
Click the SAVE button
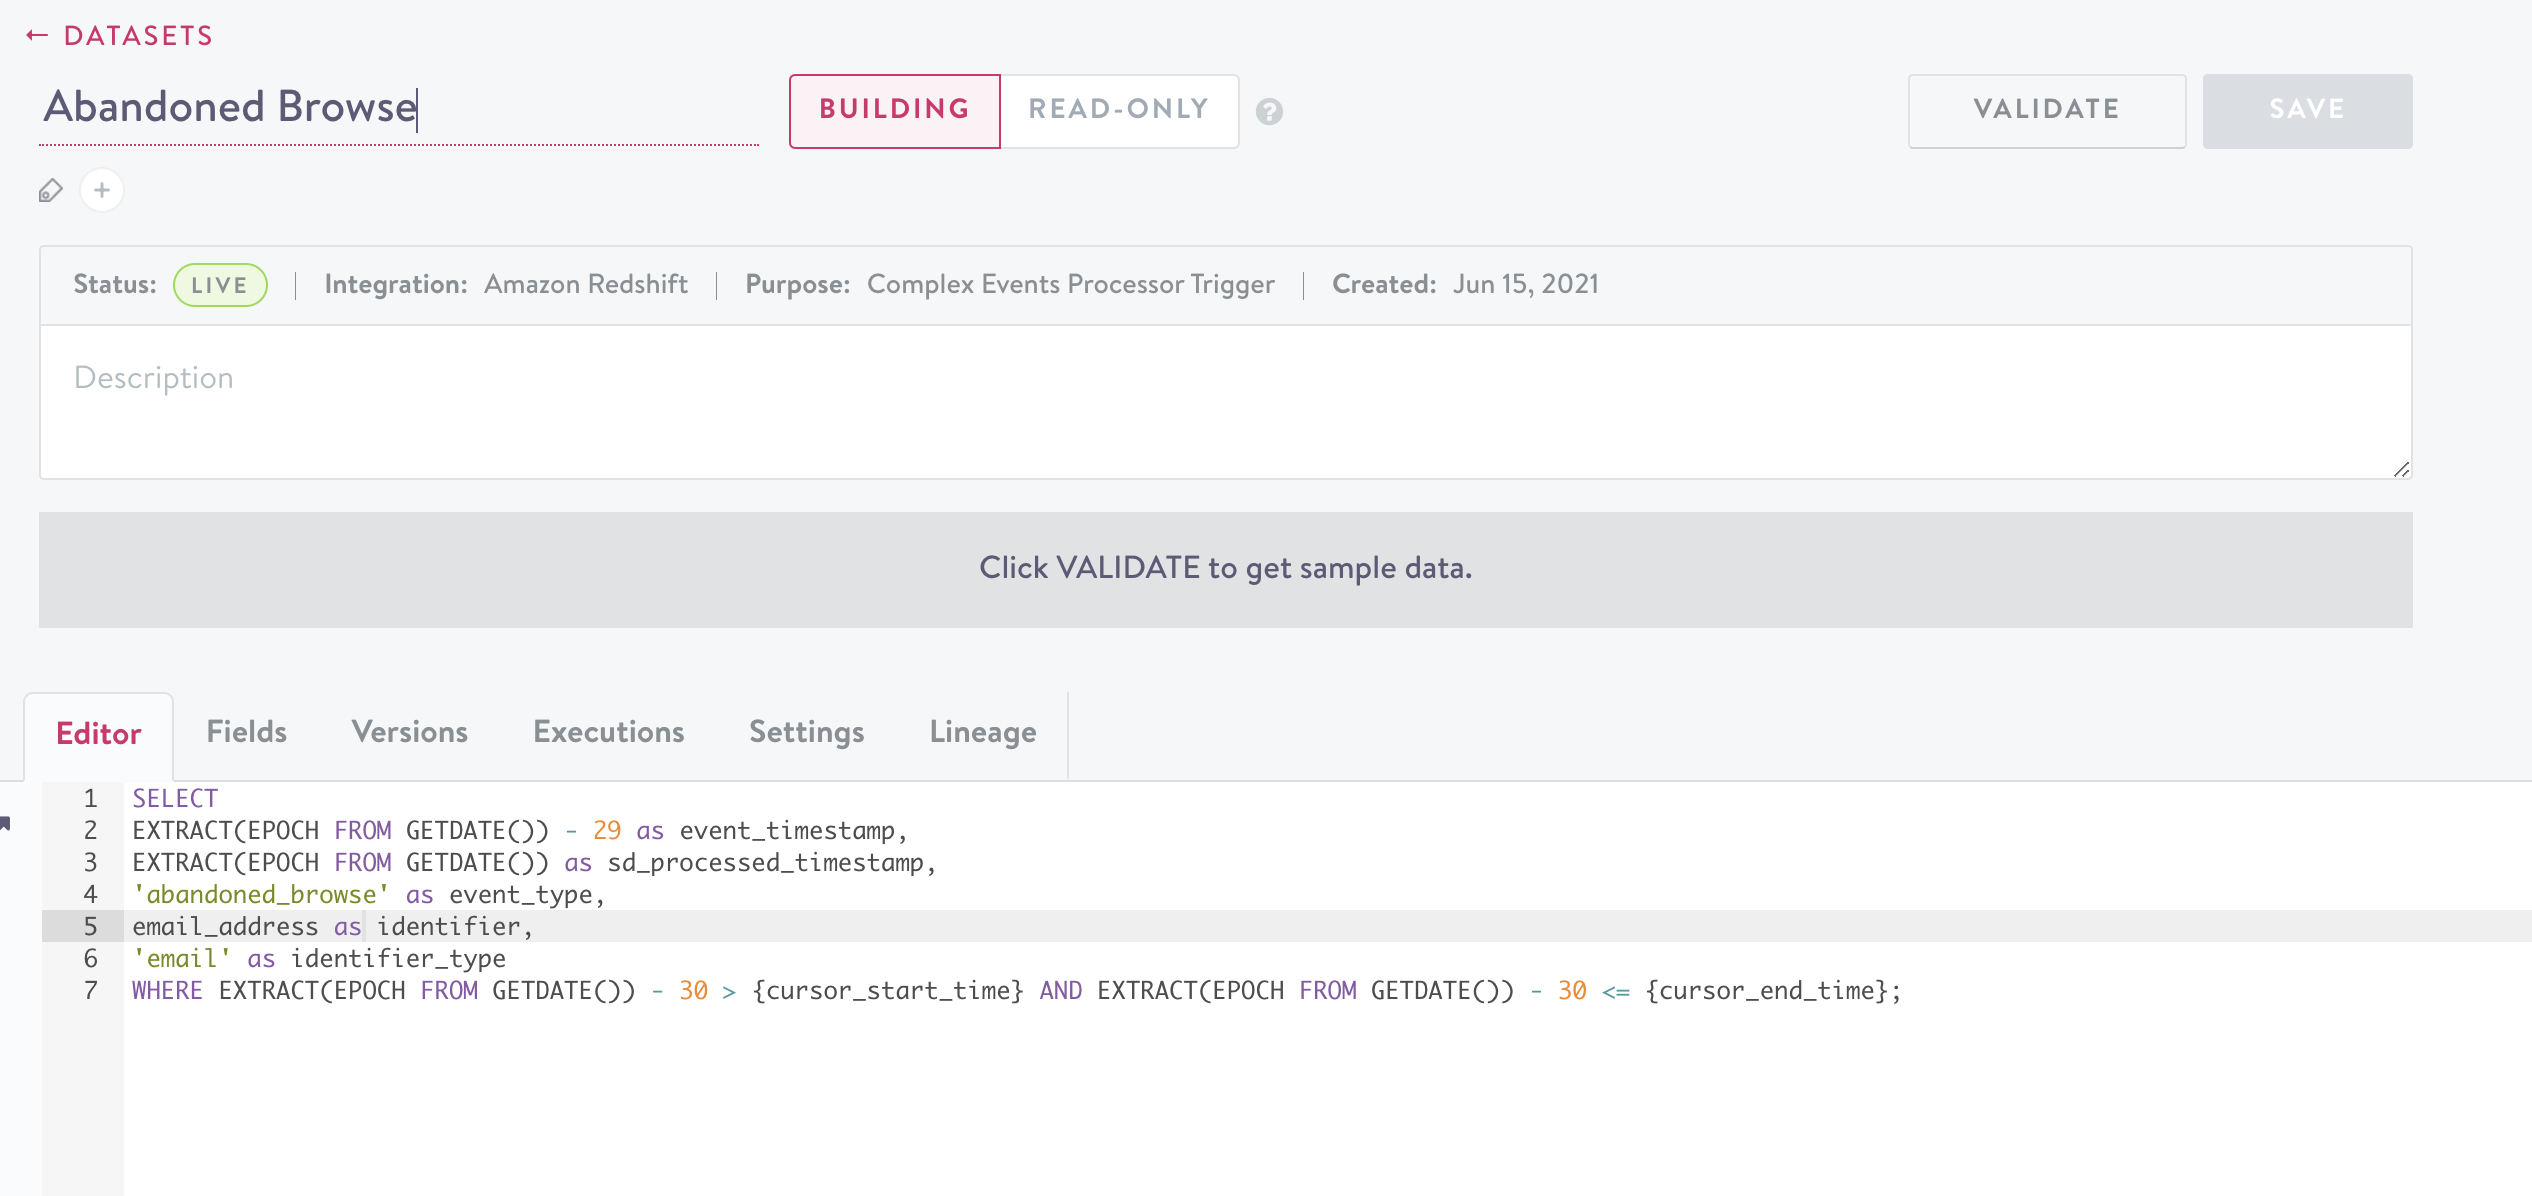[2307, 110]
